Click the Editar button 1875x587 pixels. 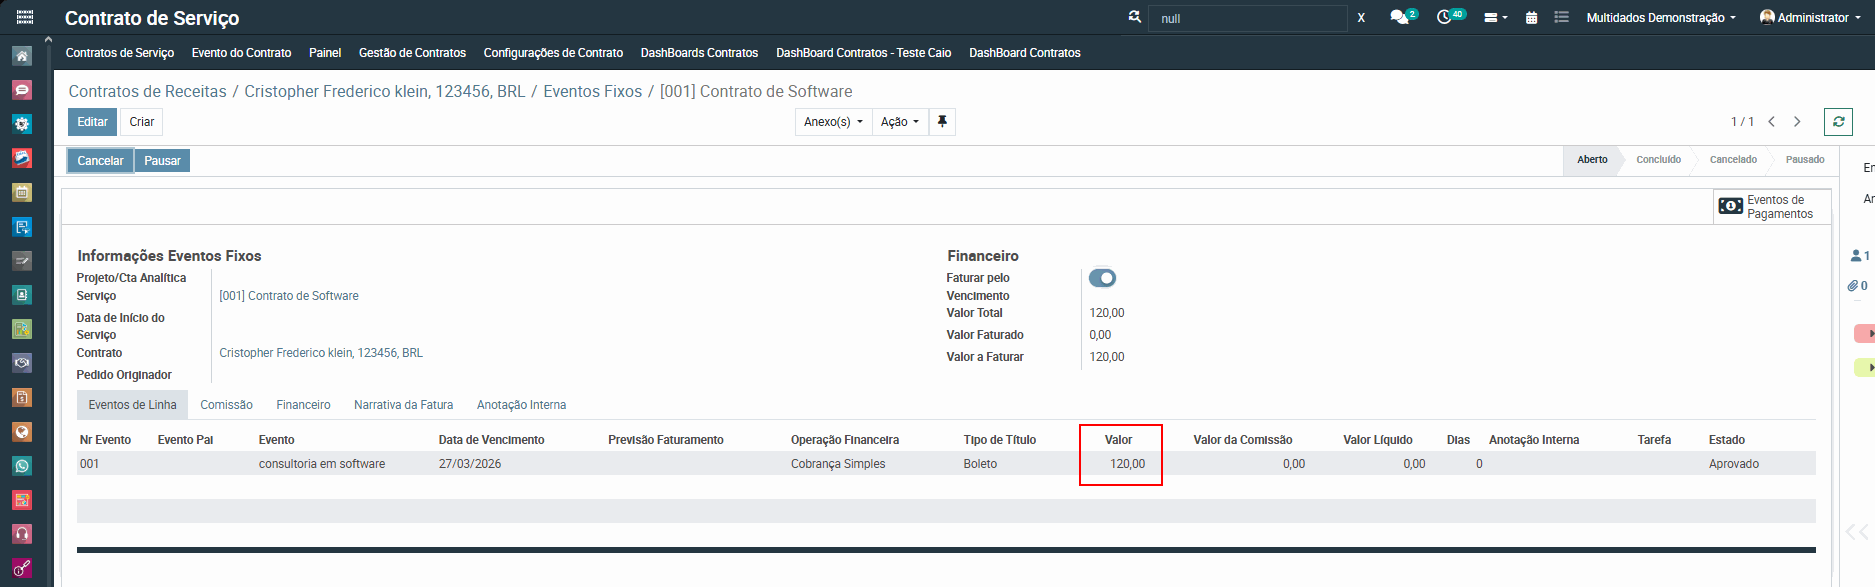[92, 122]
